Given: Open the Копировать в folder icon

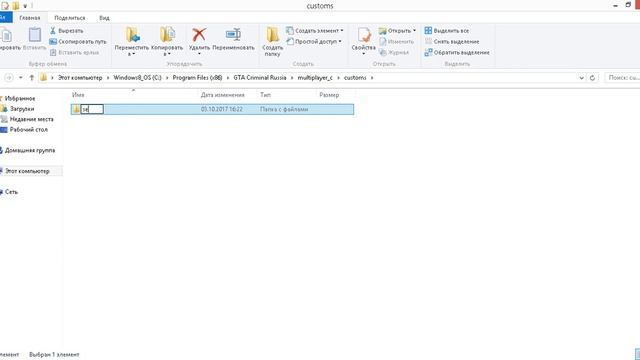Looking at the screenshot, I should [167, 35].
